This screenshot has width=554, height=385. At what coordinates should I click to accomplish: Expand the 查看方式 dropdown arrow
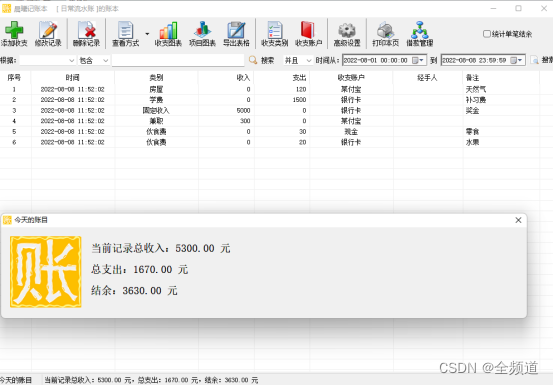pos(147,34)
